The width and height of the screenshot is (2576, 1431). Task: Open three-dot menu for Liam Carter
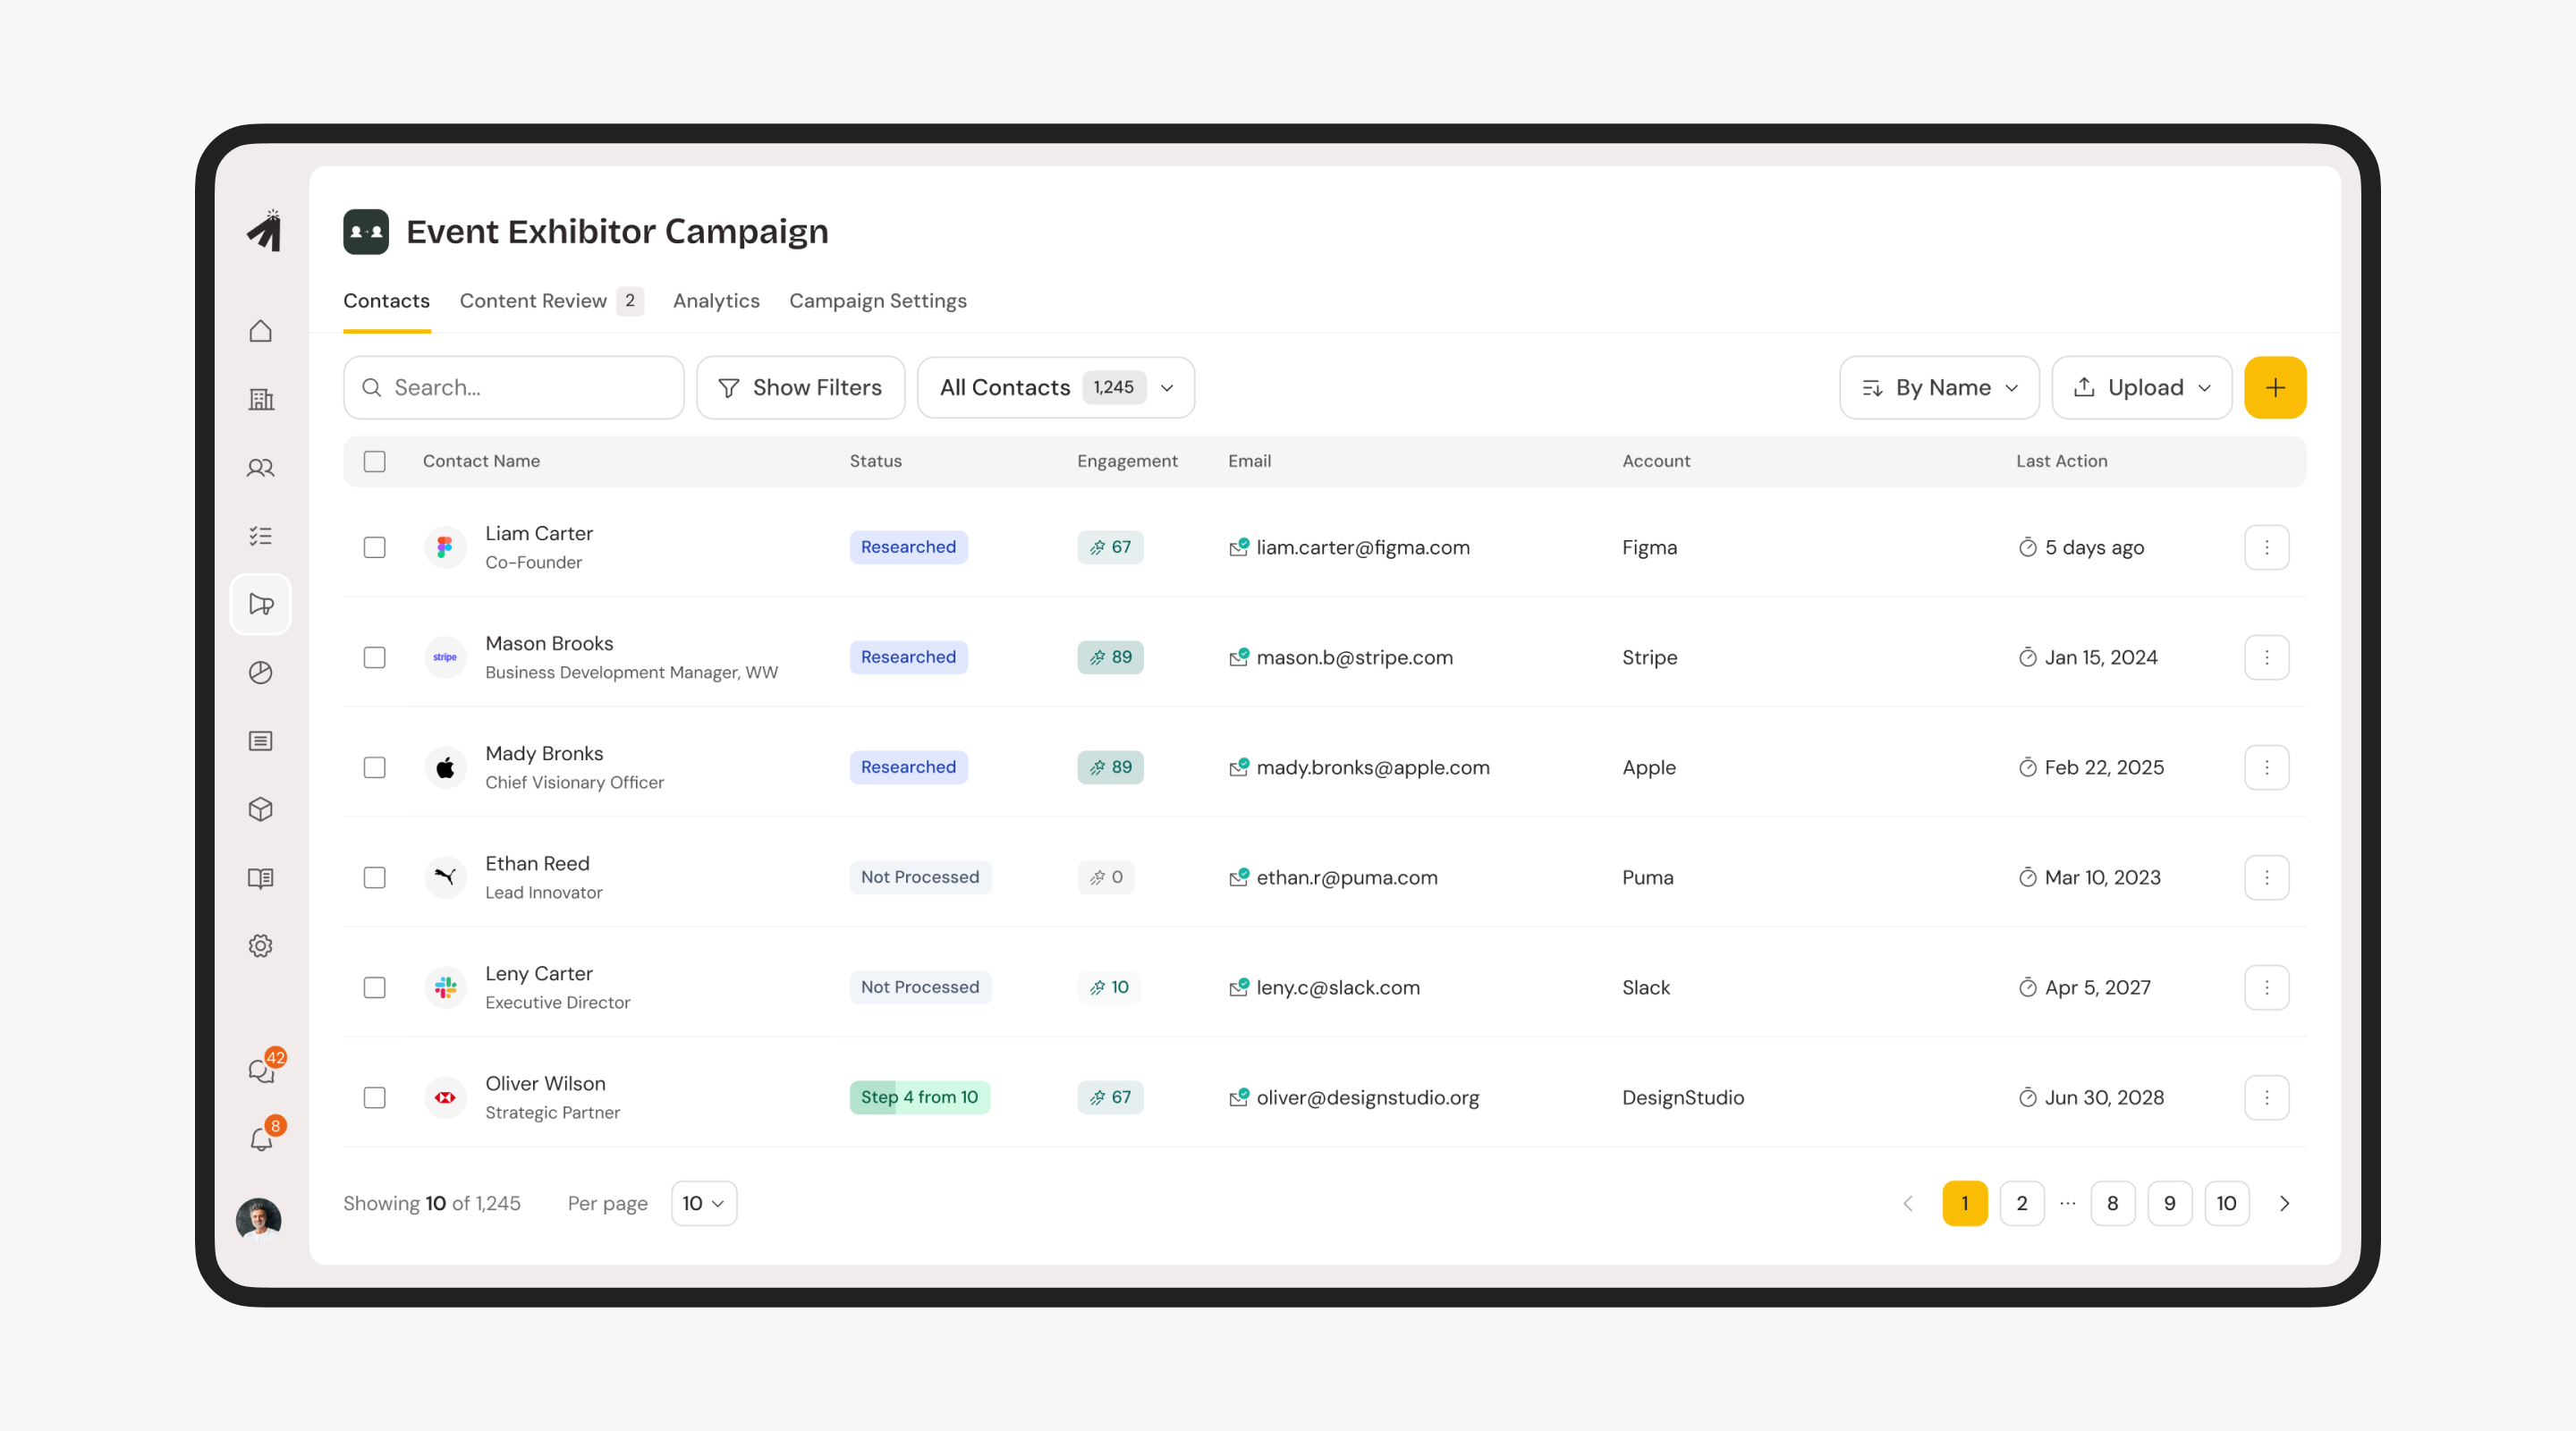point(2266,547)
